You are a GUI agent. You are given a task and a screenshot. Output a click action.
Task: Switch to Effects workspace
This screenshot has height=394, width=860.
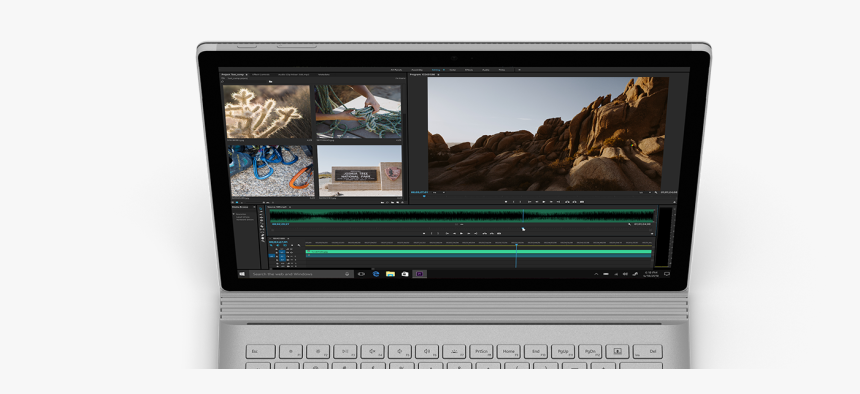click(469, 70)
